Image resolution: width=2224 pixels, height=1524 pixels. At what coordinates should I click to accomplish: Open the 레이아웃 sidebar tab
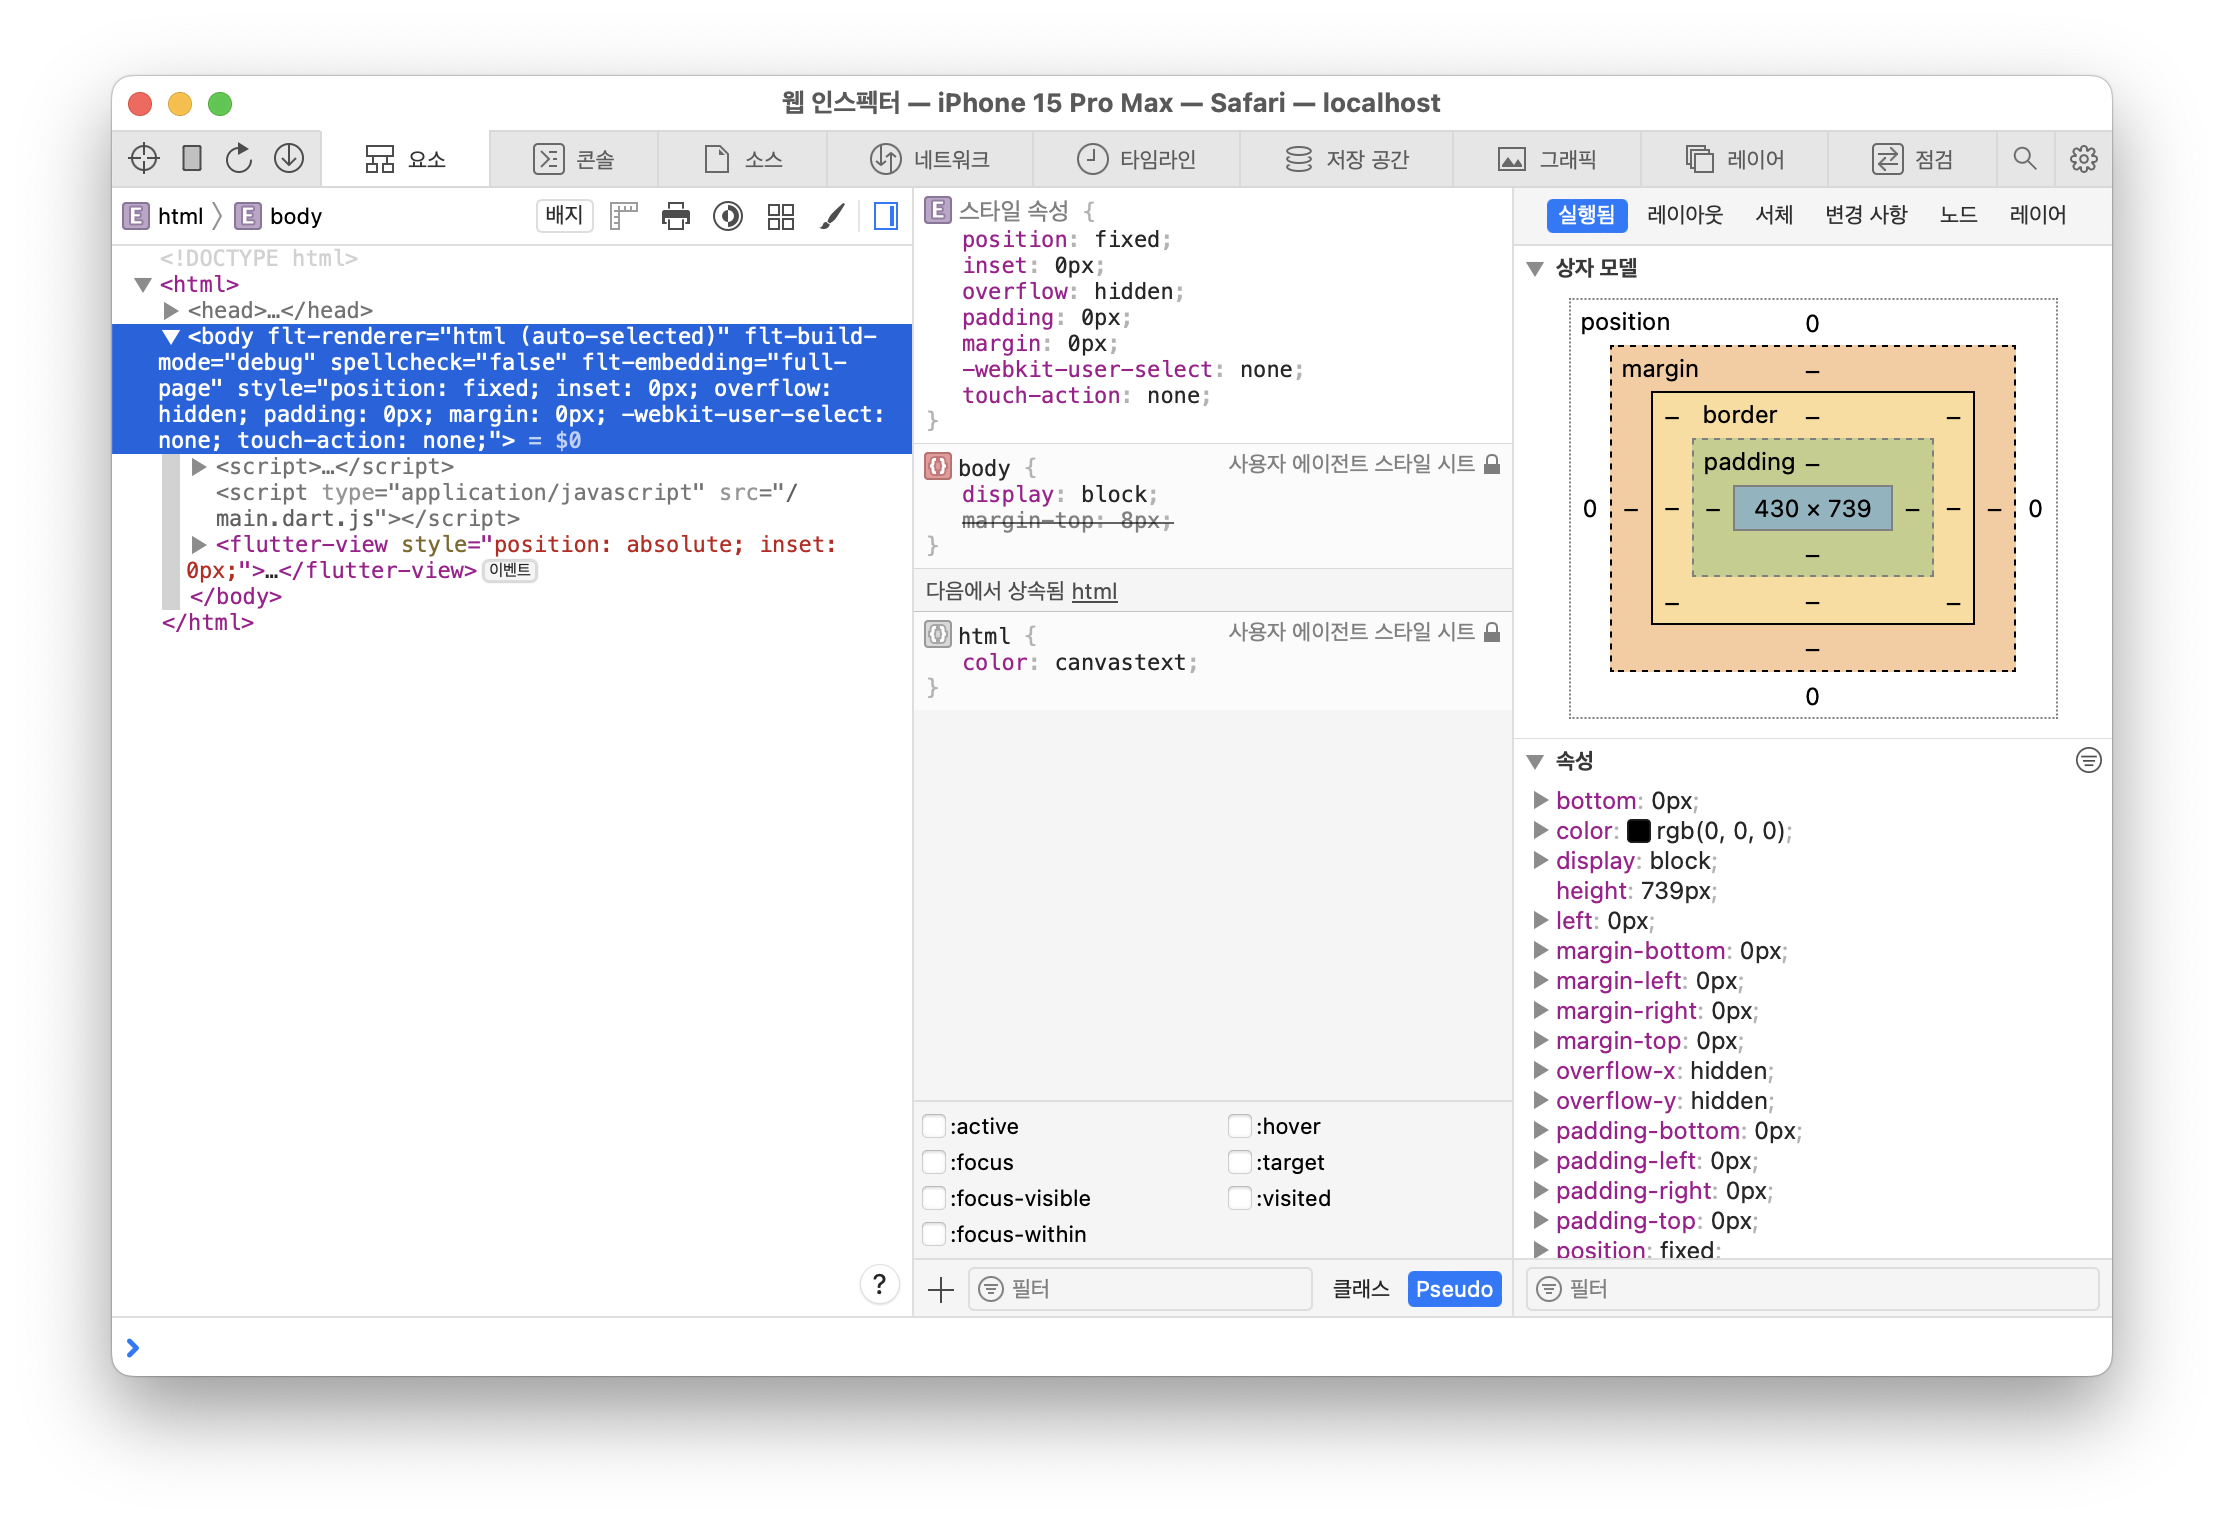[x=1685, y=215]
